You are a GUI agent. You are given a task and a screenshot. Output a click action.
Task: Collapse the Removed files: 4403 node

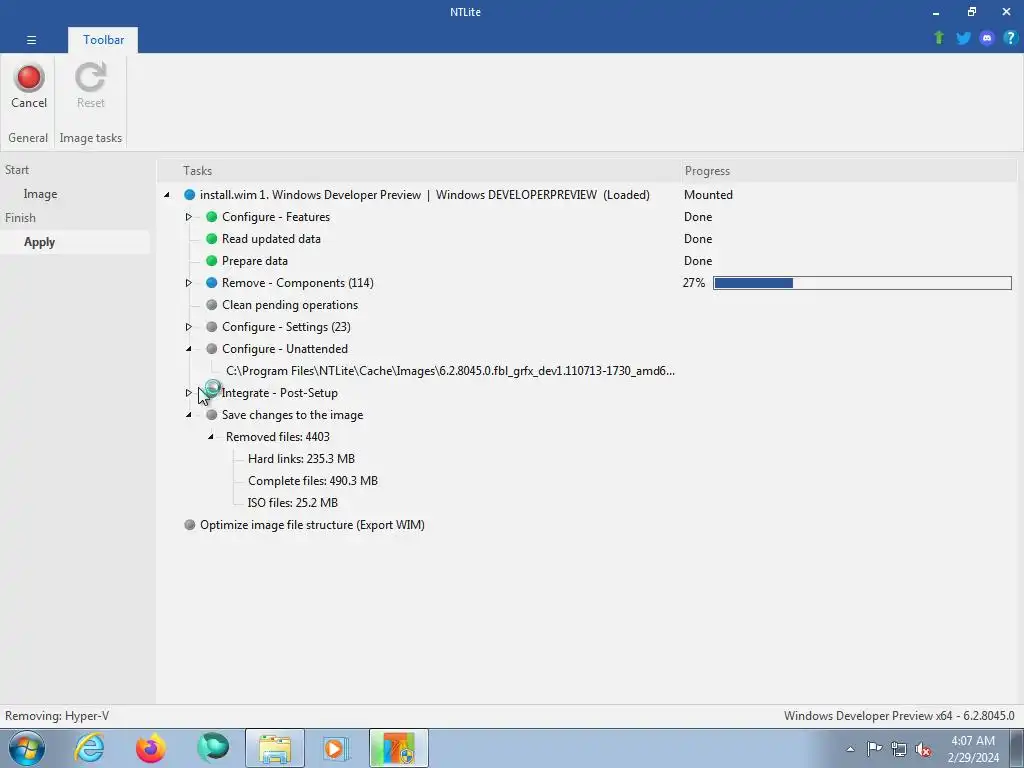[210, 437]
